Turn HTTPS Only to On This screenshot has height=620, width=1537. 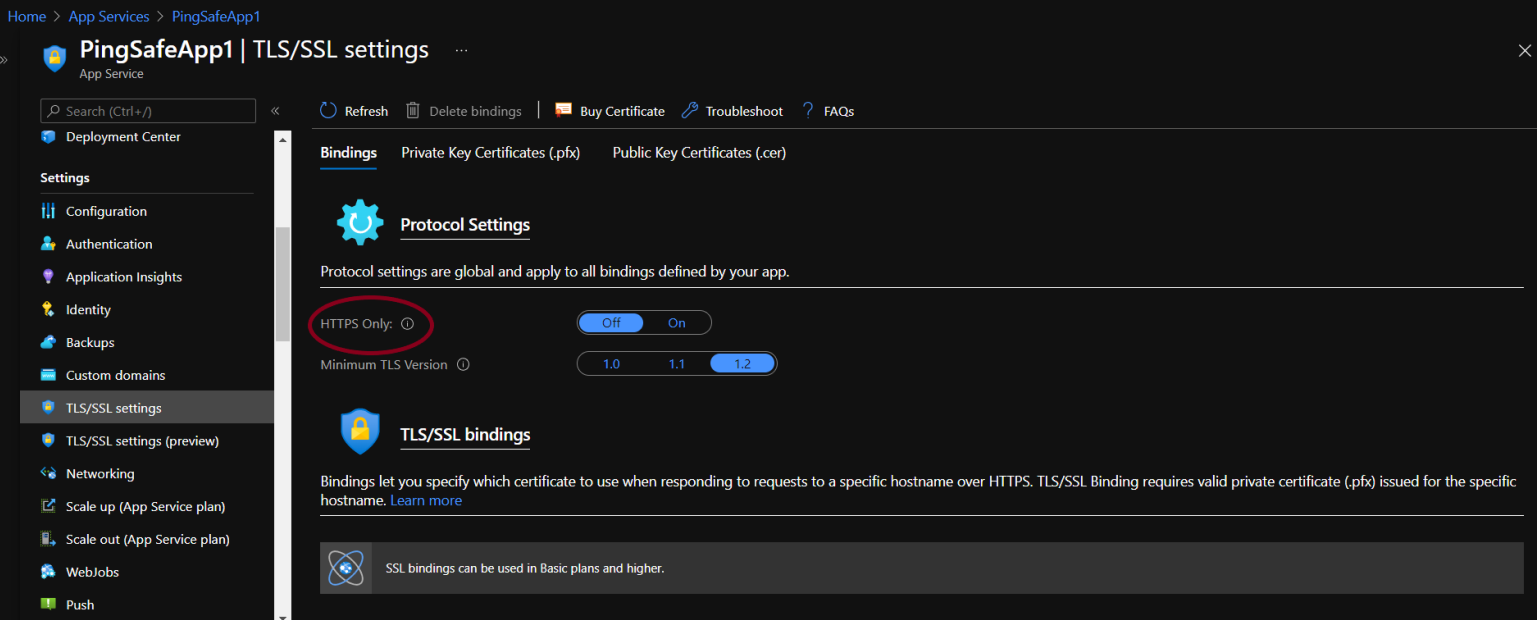677,323
